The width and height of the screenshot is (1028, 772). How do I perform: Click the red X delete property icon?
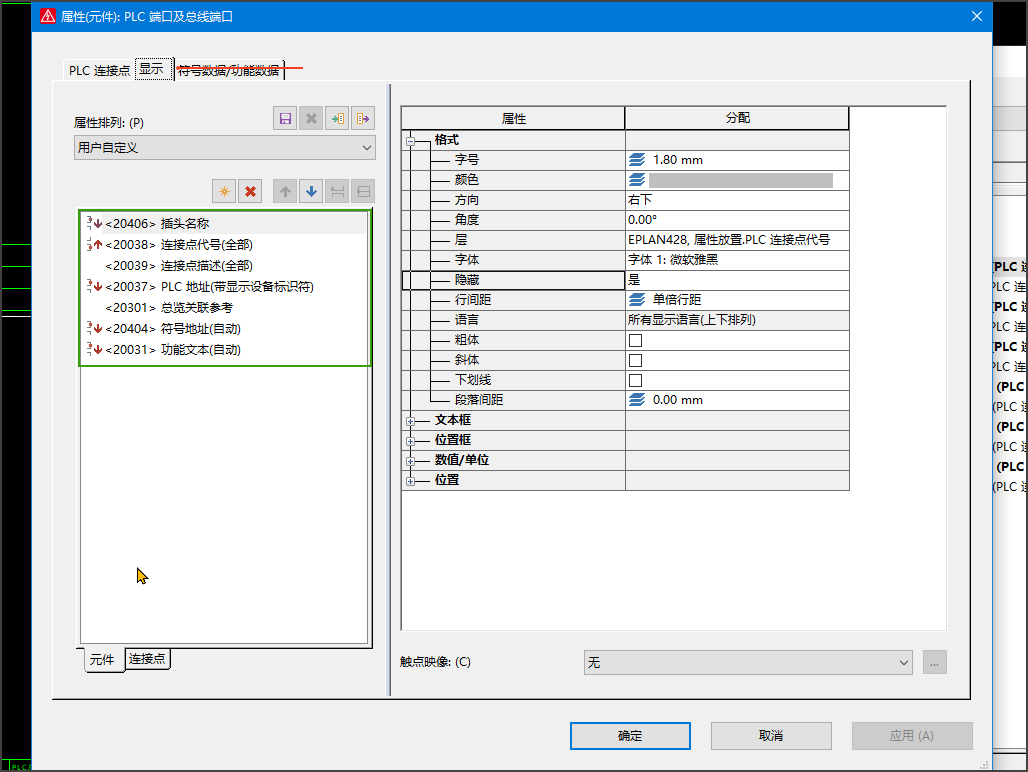pos(250,191)
